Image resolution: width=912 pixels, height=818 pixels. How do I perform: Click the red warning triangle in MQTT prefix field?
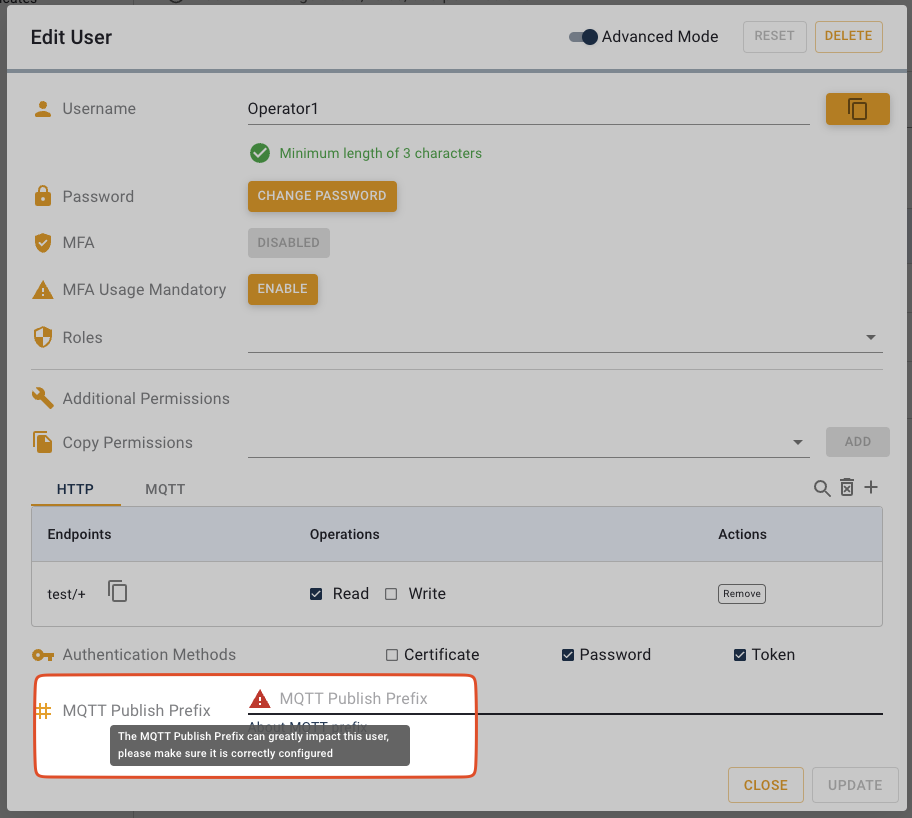[260, 699]
